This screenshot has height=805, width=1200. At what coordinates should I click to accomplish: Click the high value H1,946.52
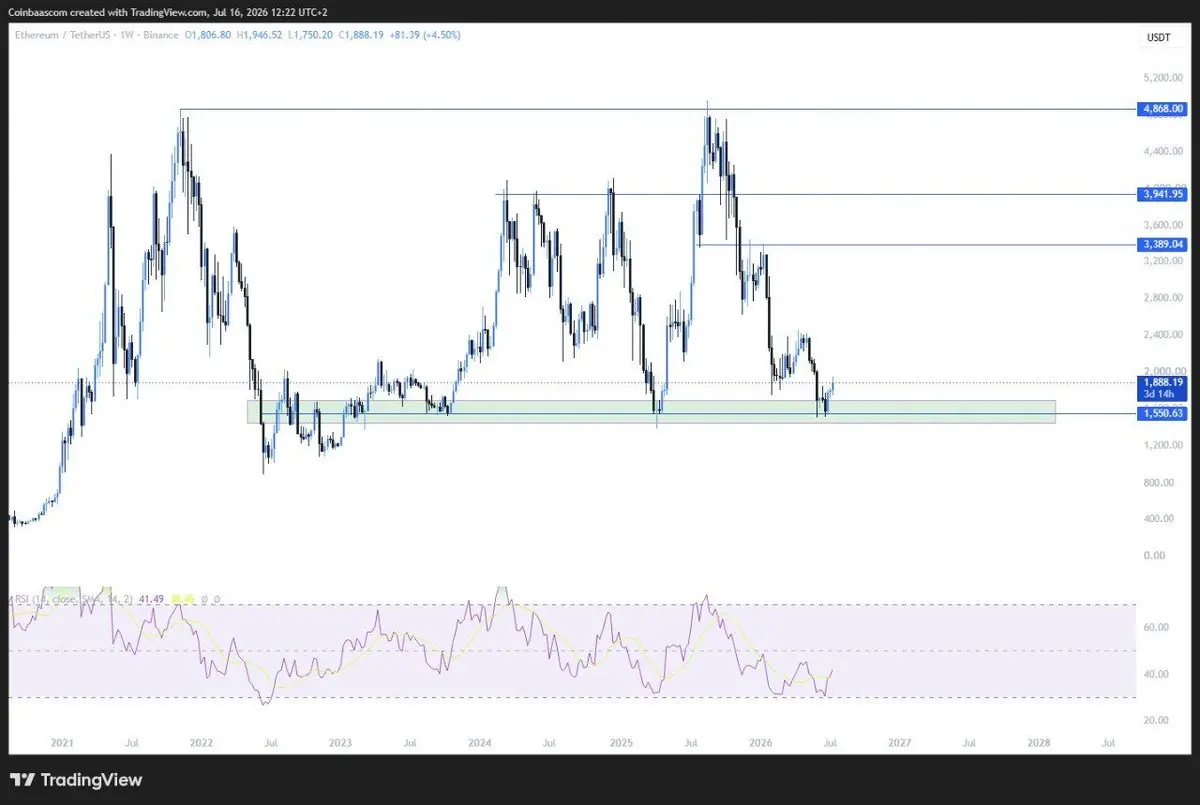point(258,34)
